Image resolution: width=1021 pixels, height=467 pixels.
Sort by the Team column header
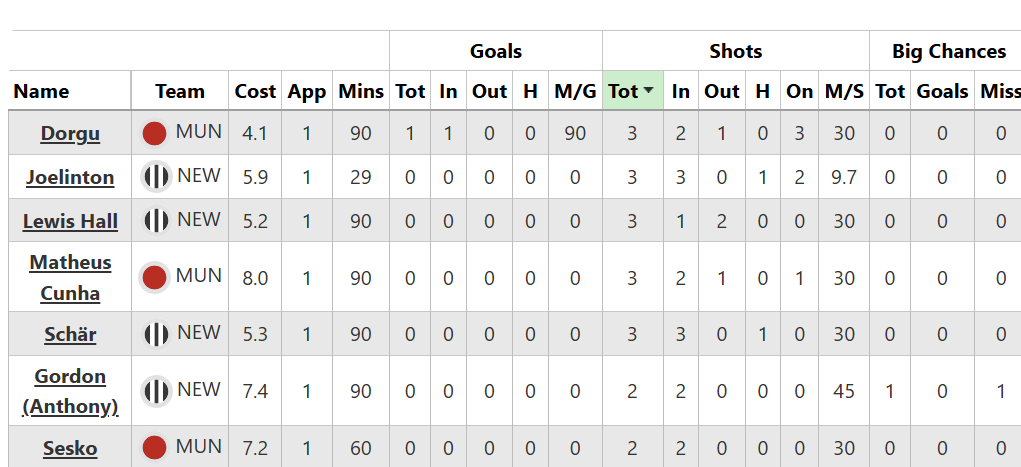coord(180,91)
